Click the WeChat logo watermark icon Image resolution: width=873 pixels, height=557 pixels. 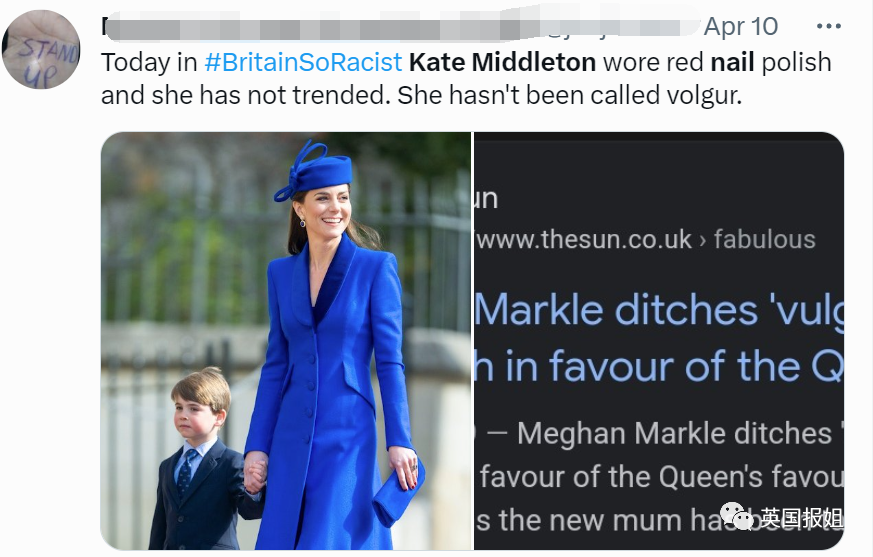pos(738,518)
